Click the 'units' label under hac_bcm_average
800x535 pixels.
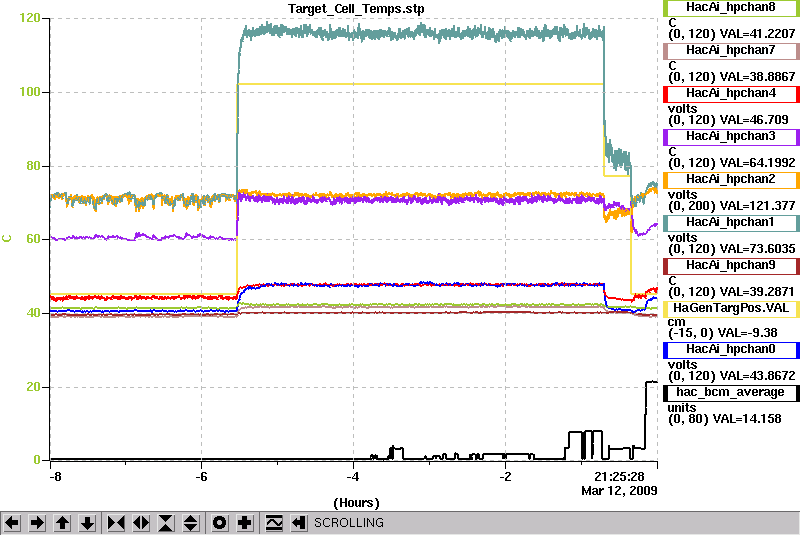682,407
